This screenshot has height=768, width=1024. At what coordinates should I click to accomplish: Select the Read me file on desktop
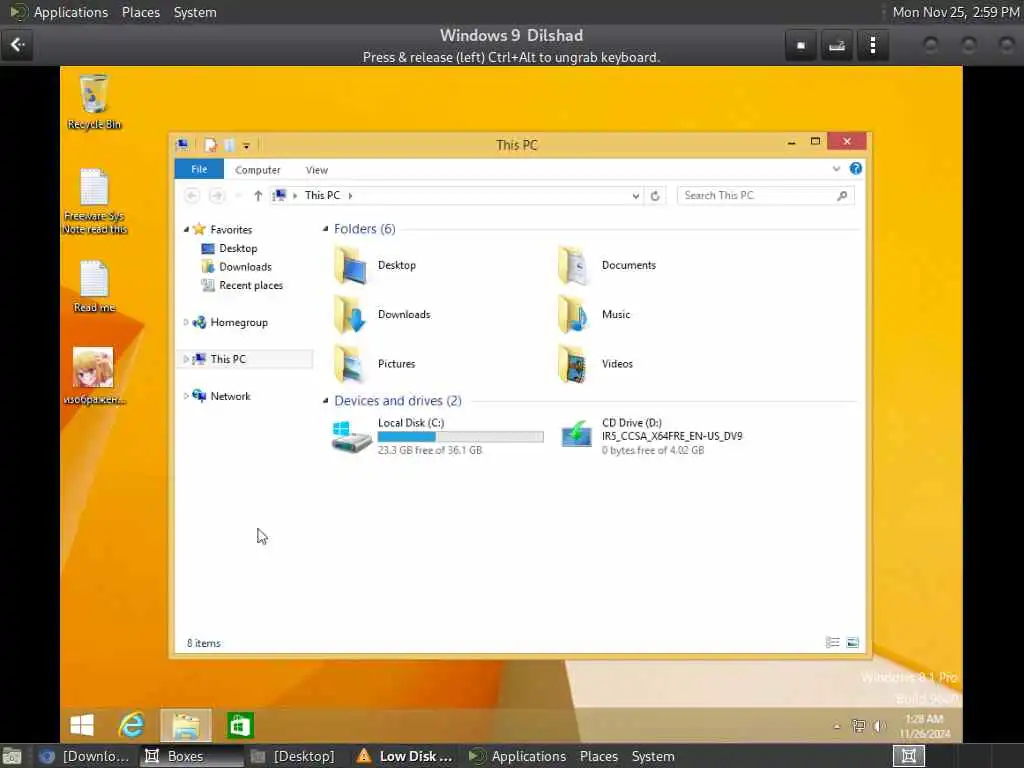(94, 286)
